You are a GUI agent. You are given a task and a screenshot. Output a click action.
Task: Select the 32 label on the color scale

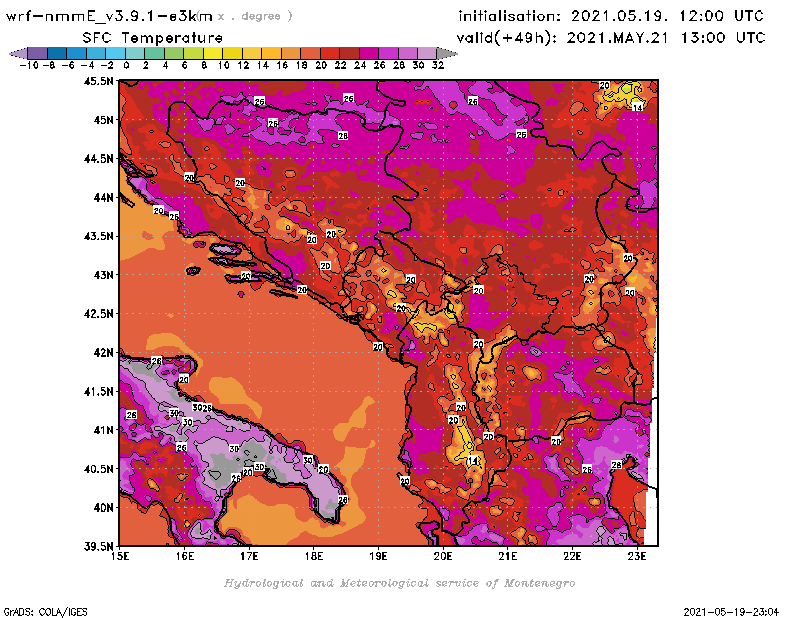coord(437,66)
